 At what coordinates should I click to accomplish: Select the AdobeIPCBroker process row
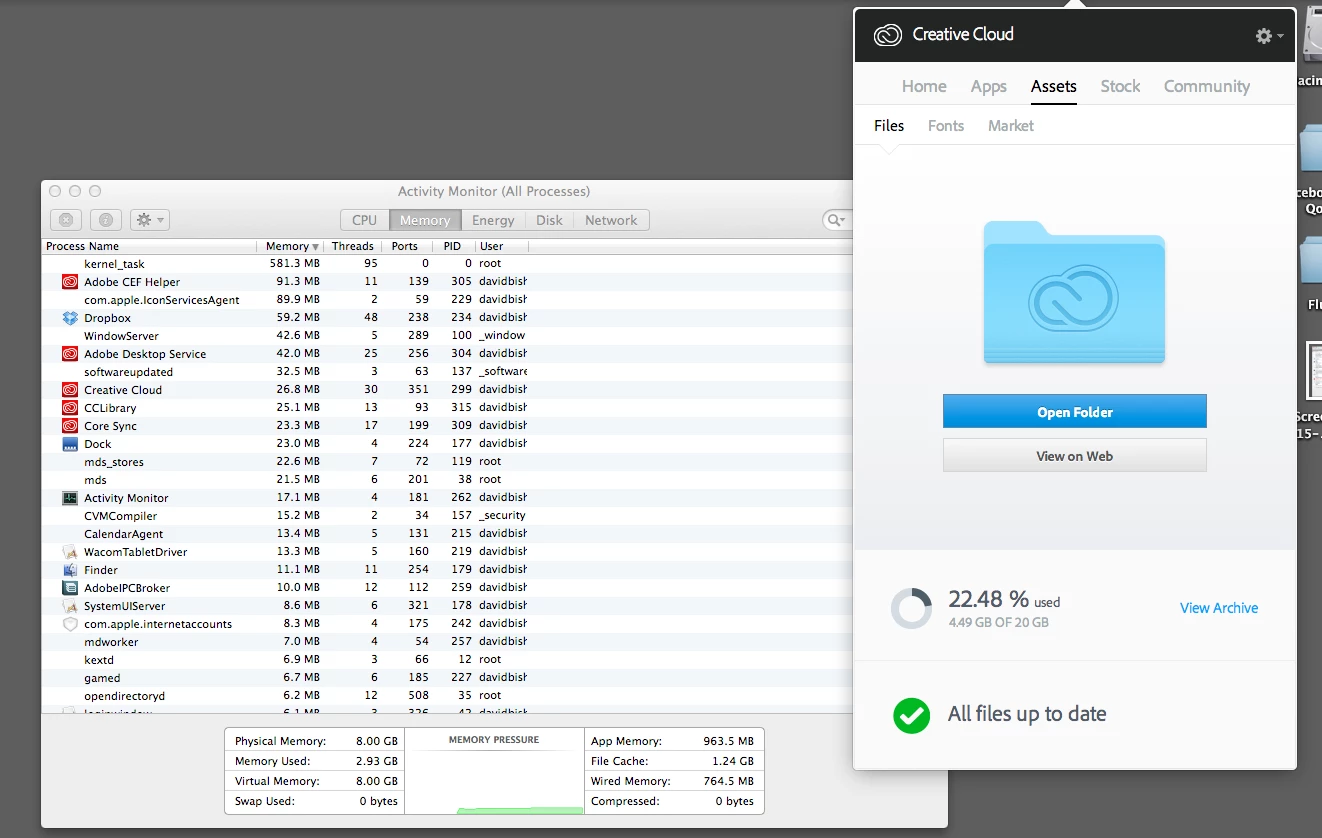(447, 588)
